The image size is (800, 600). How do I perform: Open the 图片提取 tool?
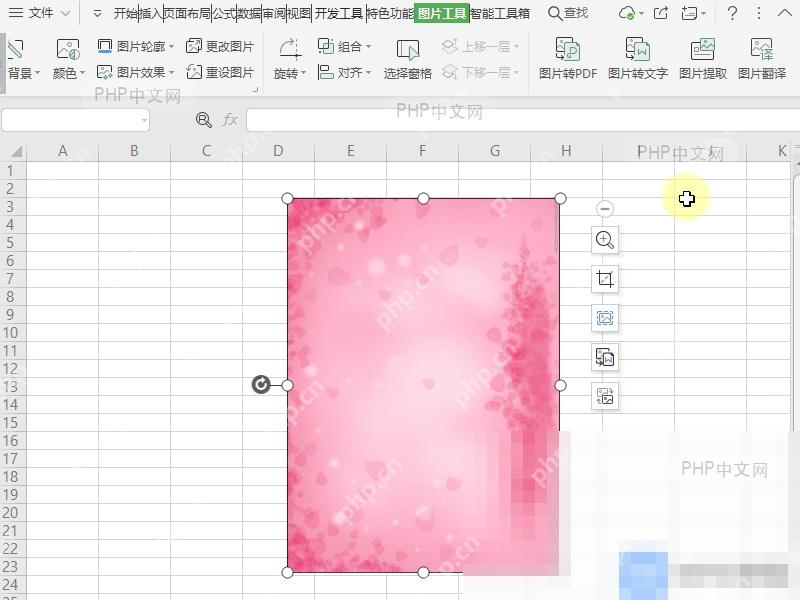(703, 59)
